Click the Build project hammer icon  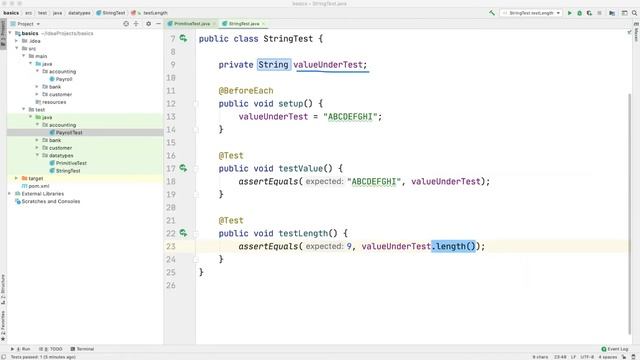click(492, 13)
